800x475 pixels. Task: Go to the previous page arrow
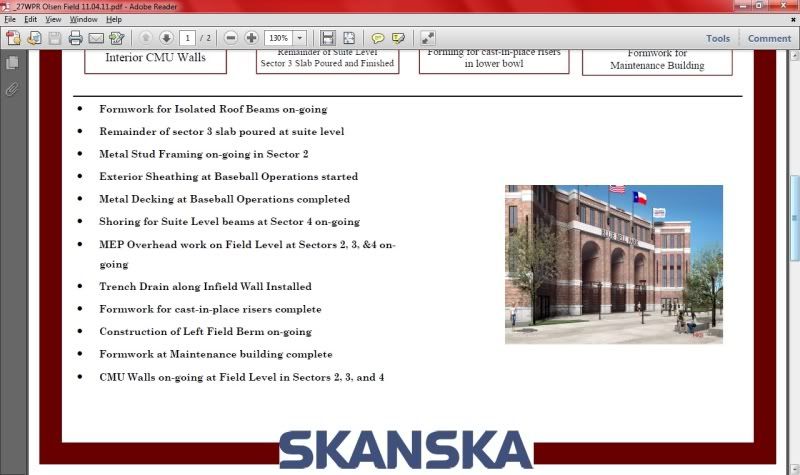tap(146, 39)
